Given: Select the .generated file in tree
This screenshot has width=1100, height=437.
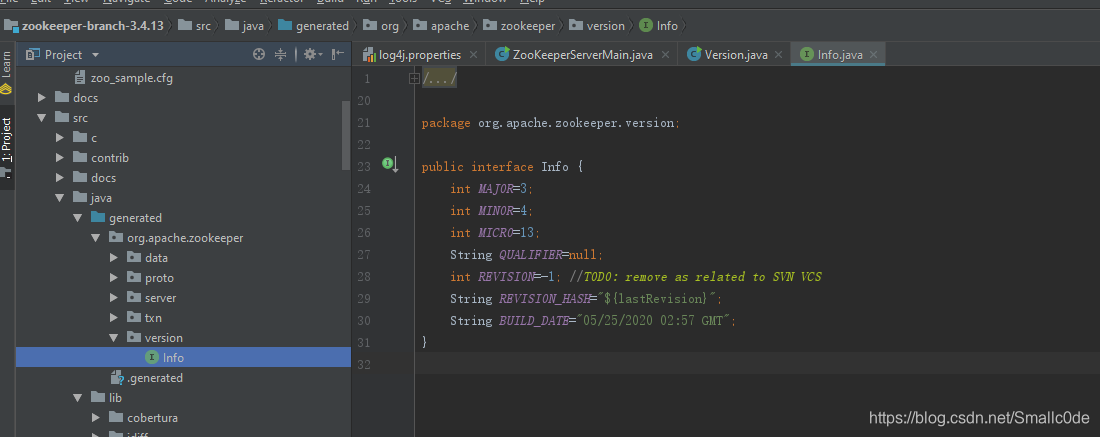Looking at the screenshot, I should click(147, 377).
